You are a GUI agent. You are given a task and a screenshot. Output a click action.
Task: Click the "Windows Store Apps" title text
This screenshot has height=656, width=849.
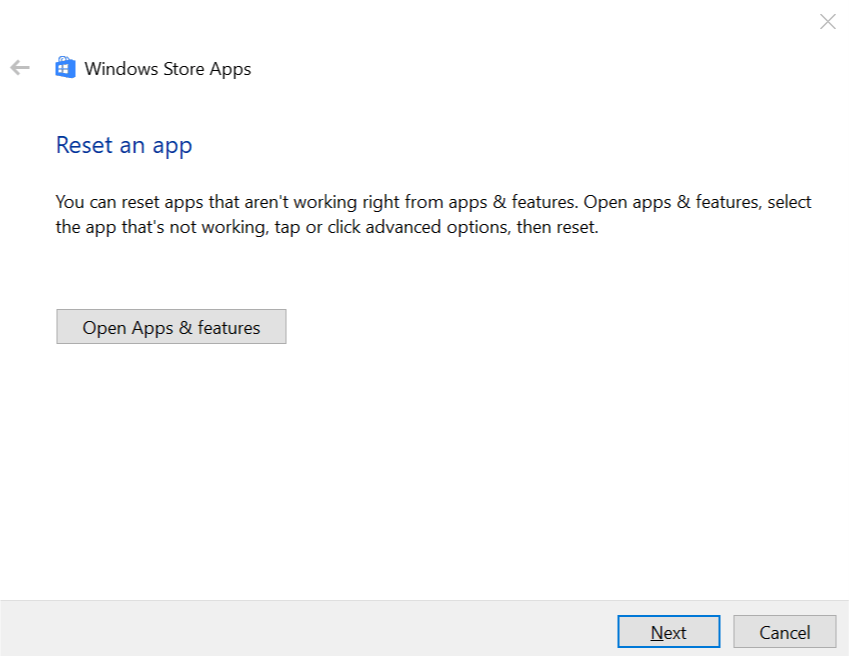(x=167, y=69)
